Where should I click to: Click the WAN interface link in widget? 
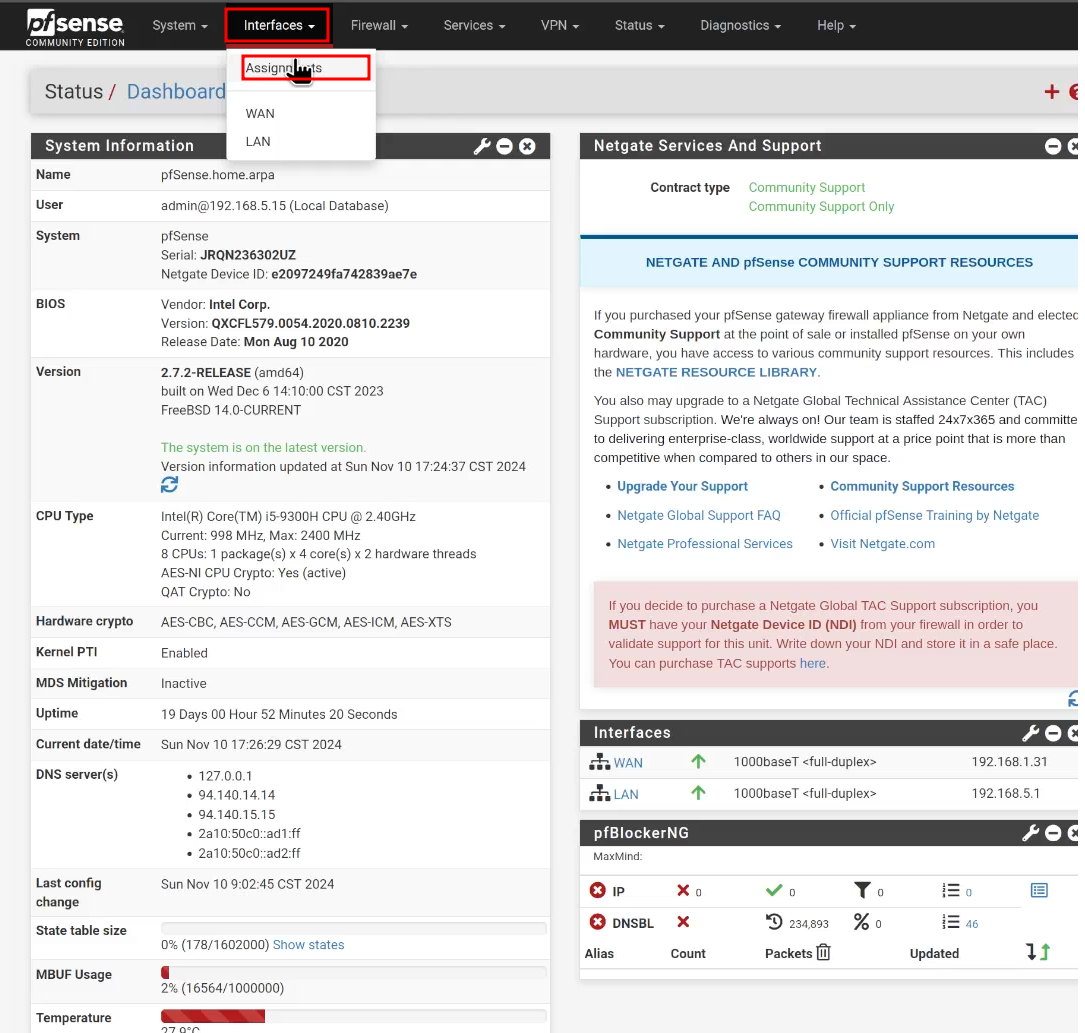(628, 762)
